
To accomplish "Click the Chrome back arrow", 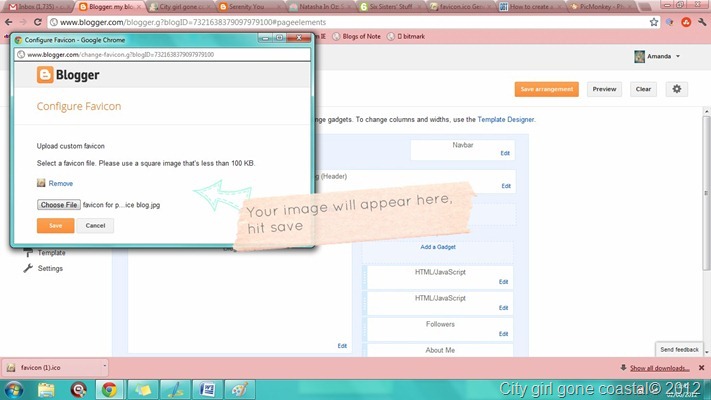I will pyautogui.click(x=9, y=22).
